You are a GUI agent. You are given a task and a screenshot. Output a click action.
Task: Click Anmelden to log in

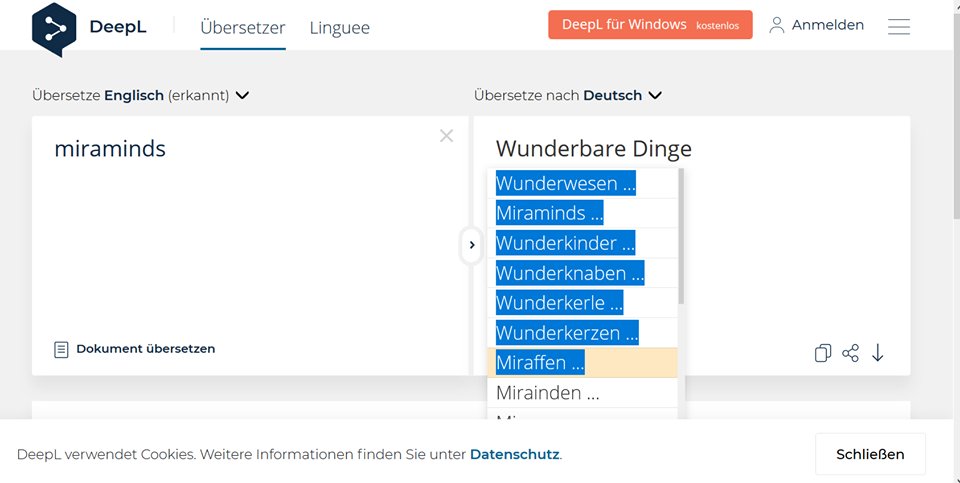[x=817, y=25]
